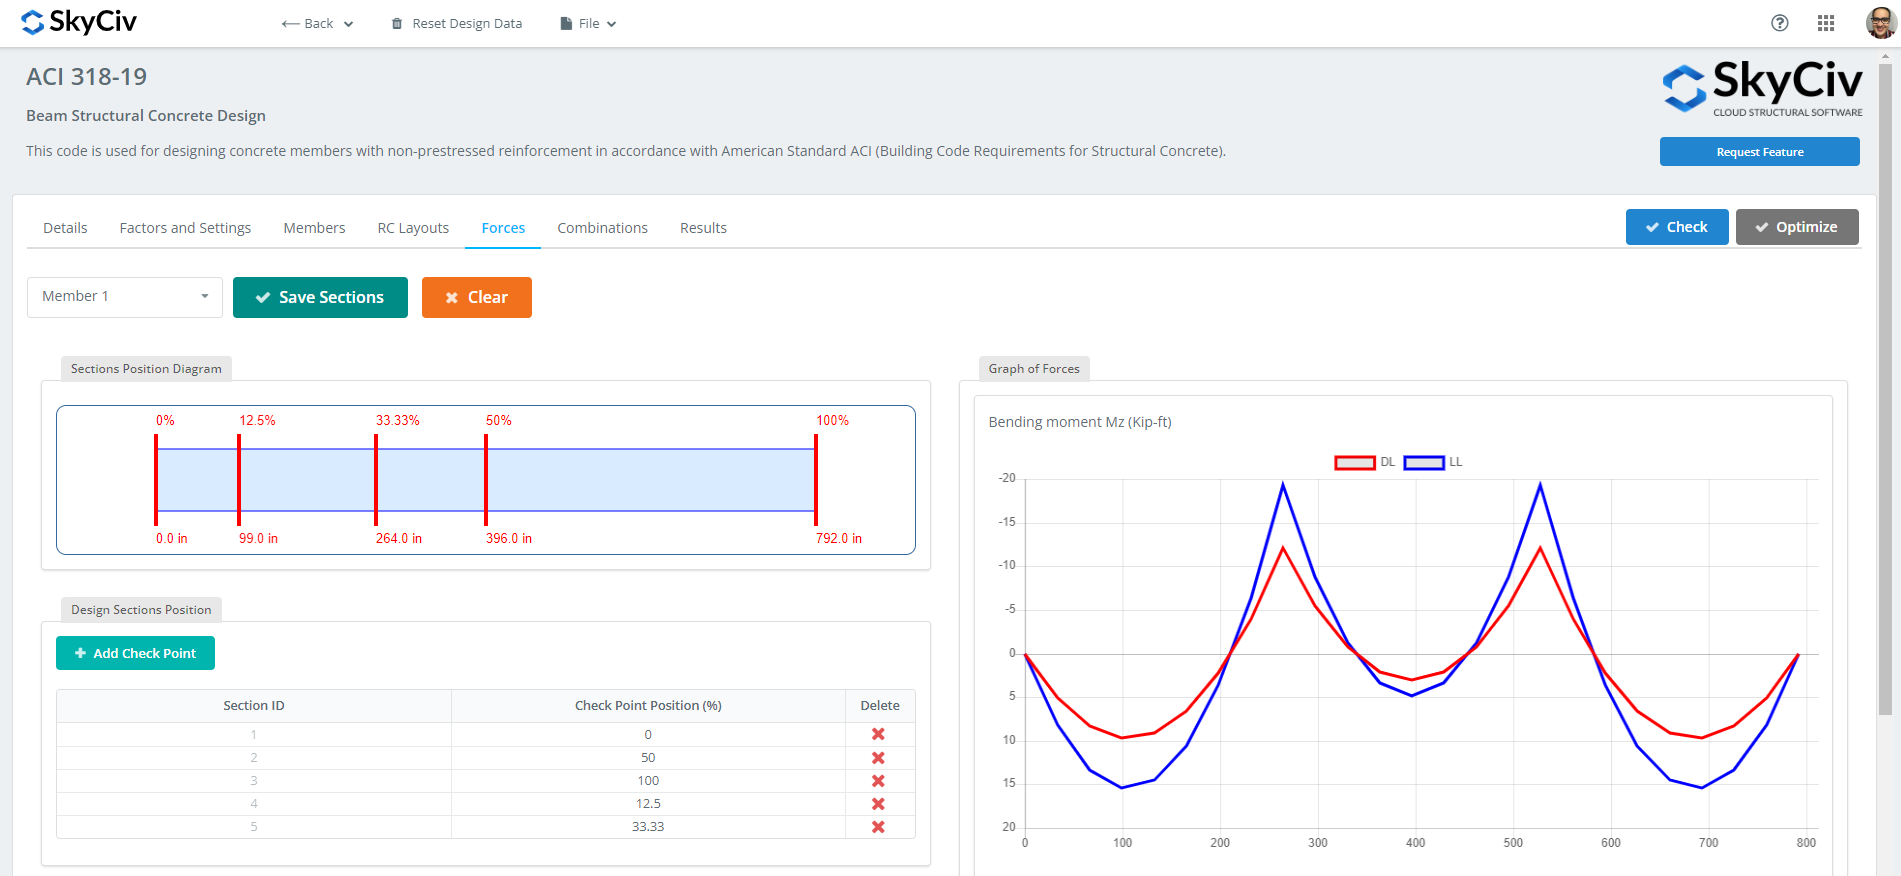The width and height of the screenshot is (1901, 876).
Task: Open the help question mark icon
Action: click(1779, 23)
